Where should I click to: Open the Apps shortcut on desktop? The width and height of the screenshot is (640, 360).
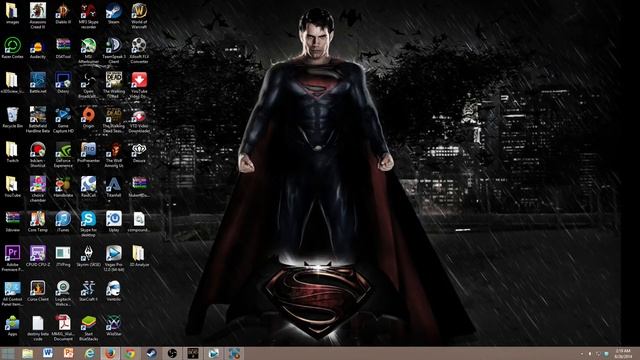(12, 326)
